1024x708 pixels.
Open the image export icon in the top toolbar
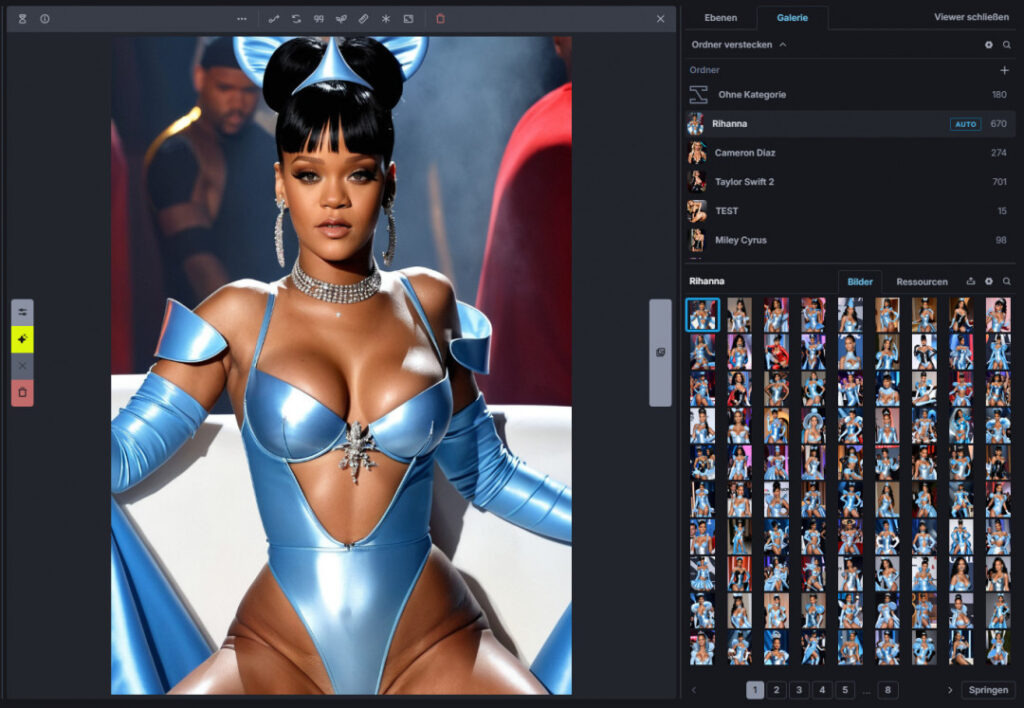pos(407,18)
